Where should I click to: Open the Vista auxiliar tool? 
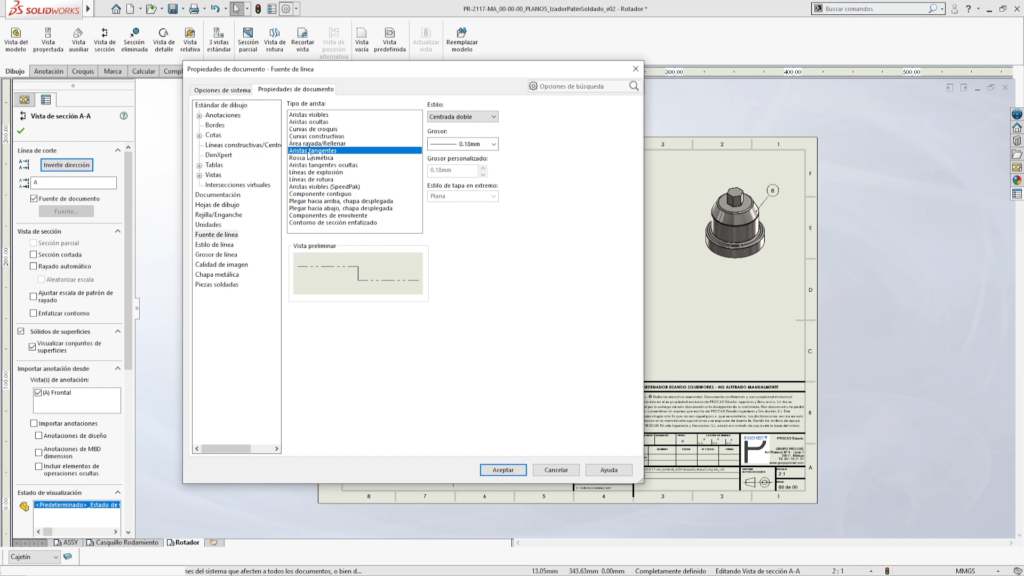click(x=78, y=39)
